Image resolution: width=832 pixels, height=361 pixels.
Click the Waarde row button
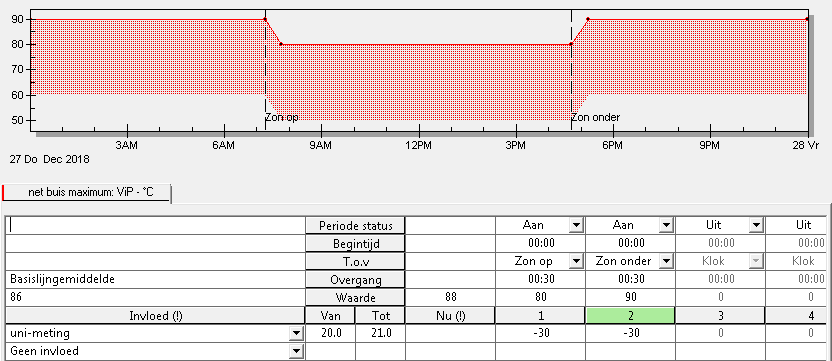coord(356,297)
